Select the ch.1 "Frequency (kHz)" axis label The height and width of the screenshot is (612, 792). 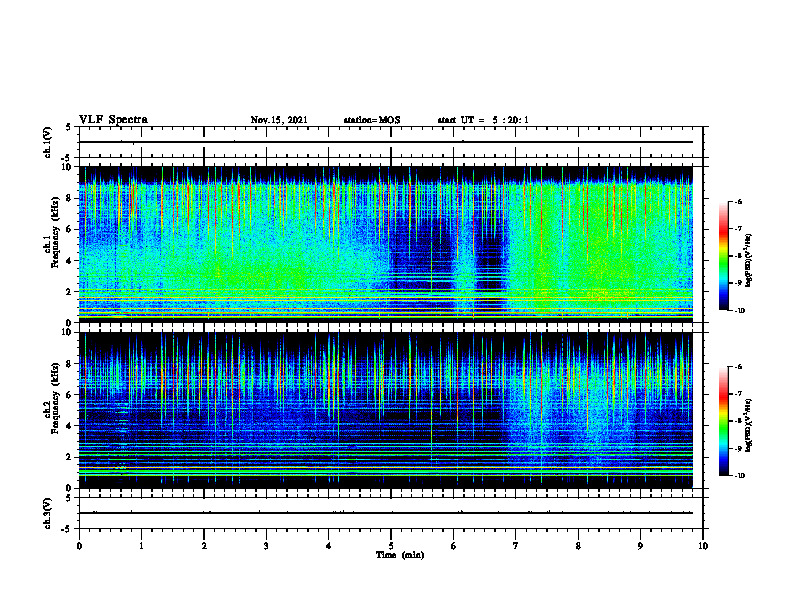[x=54, y=232]
